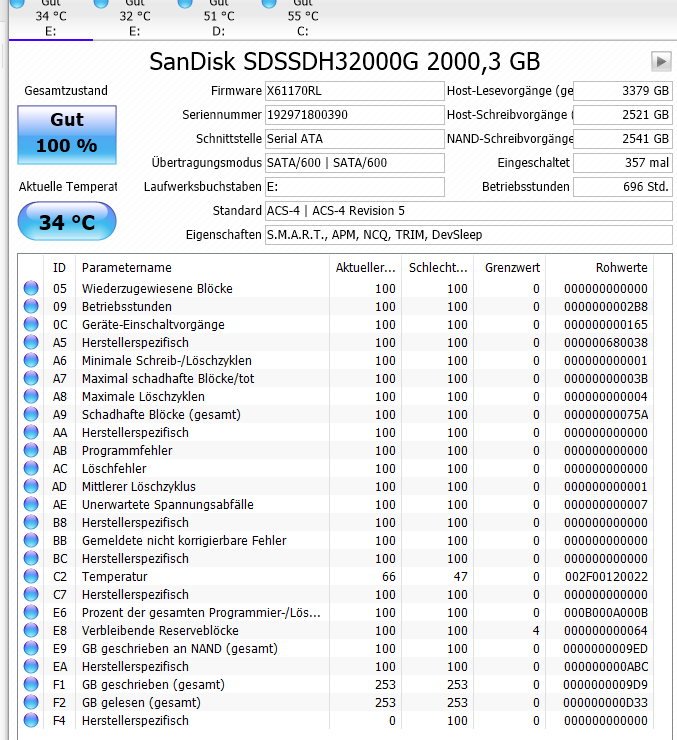This screenshot has height=740, width=677.
Task: Select the 55 °C drive C: tab
Action: click(303, 19)
